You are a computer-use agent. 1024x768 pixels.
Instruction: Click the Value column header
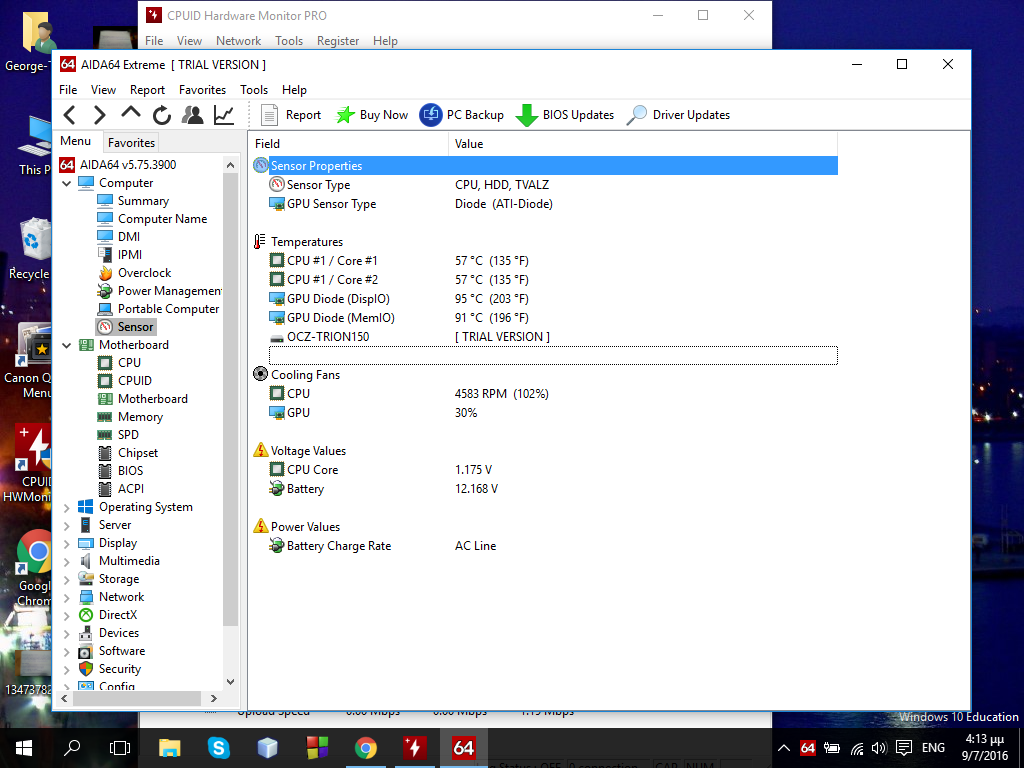(643, 144)
